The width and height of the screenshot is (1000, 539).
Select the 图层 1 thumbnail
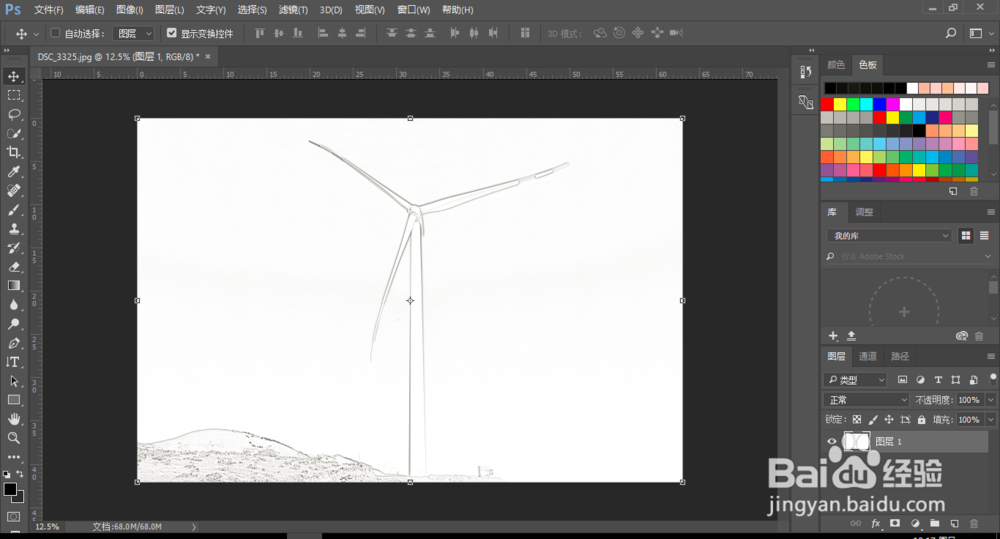(x=856, y=441)
